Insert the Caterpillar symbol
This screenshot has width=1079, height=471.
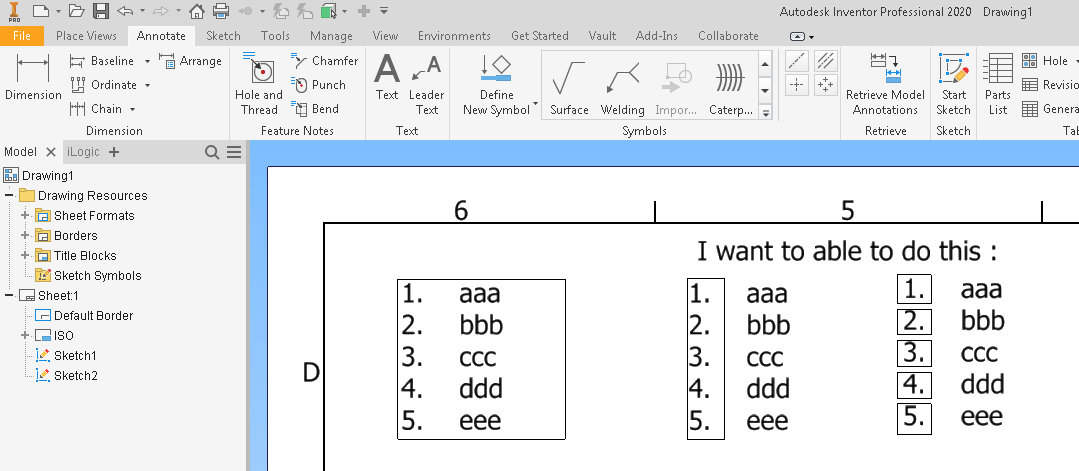(731, 87)
